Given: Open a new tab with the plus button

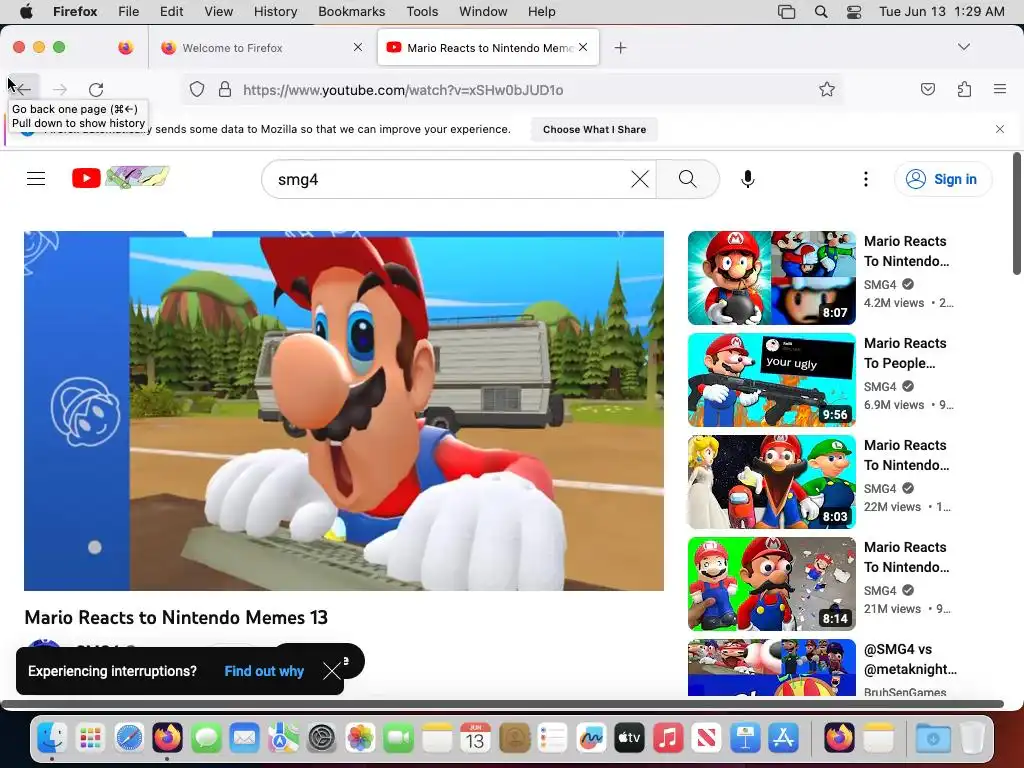Looking at the screenshot, I should point(620,48).
